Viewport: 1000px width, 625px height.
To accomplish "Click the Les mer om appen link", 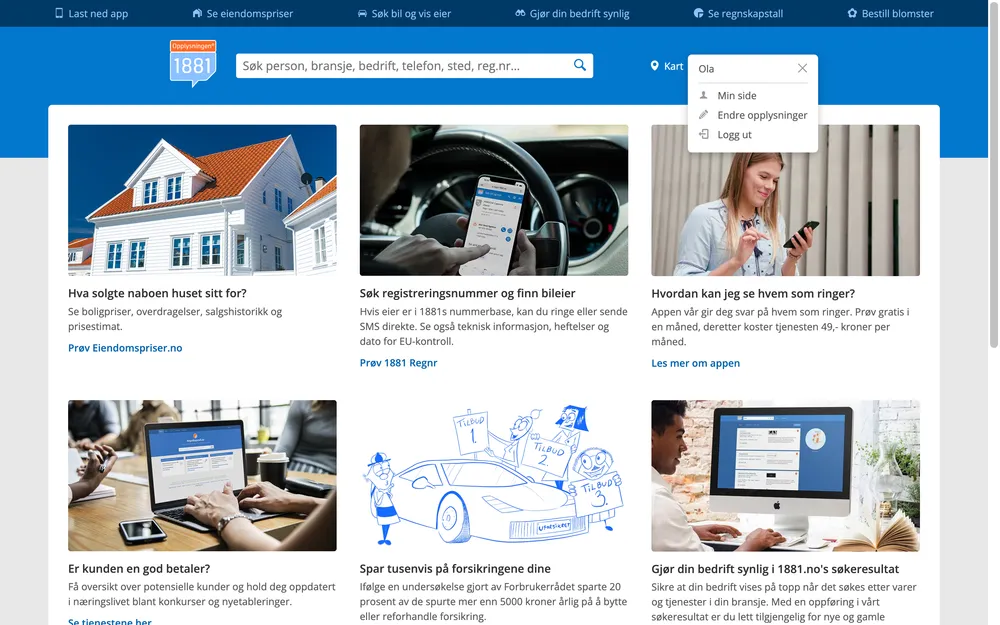I will pyautogui.click(x=695, y=363).
